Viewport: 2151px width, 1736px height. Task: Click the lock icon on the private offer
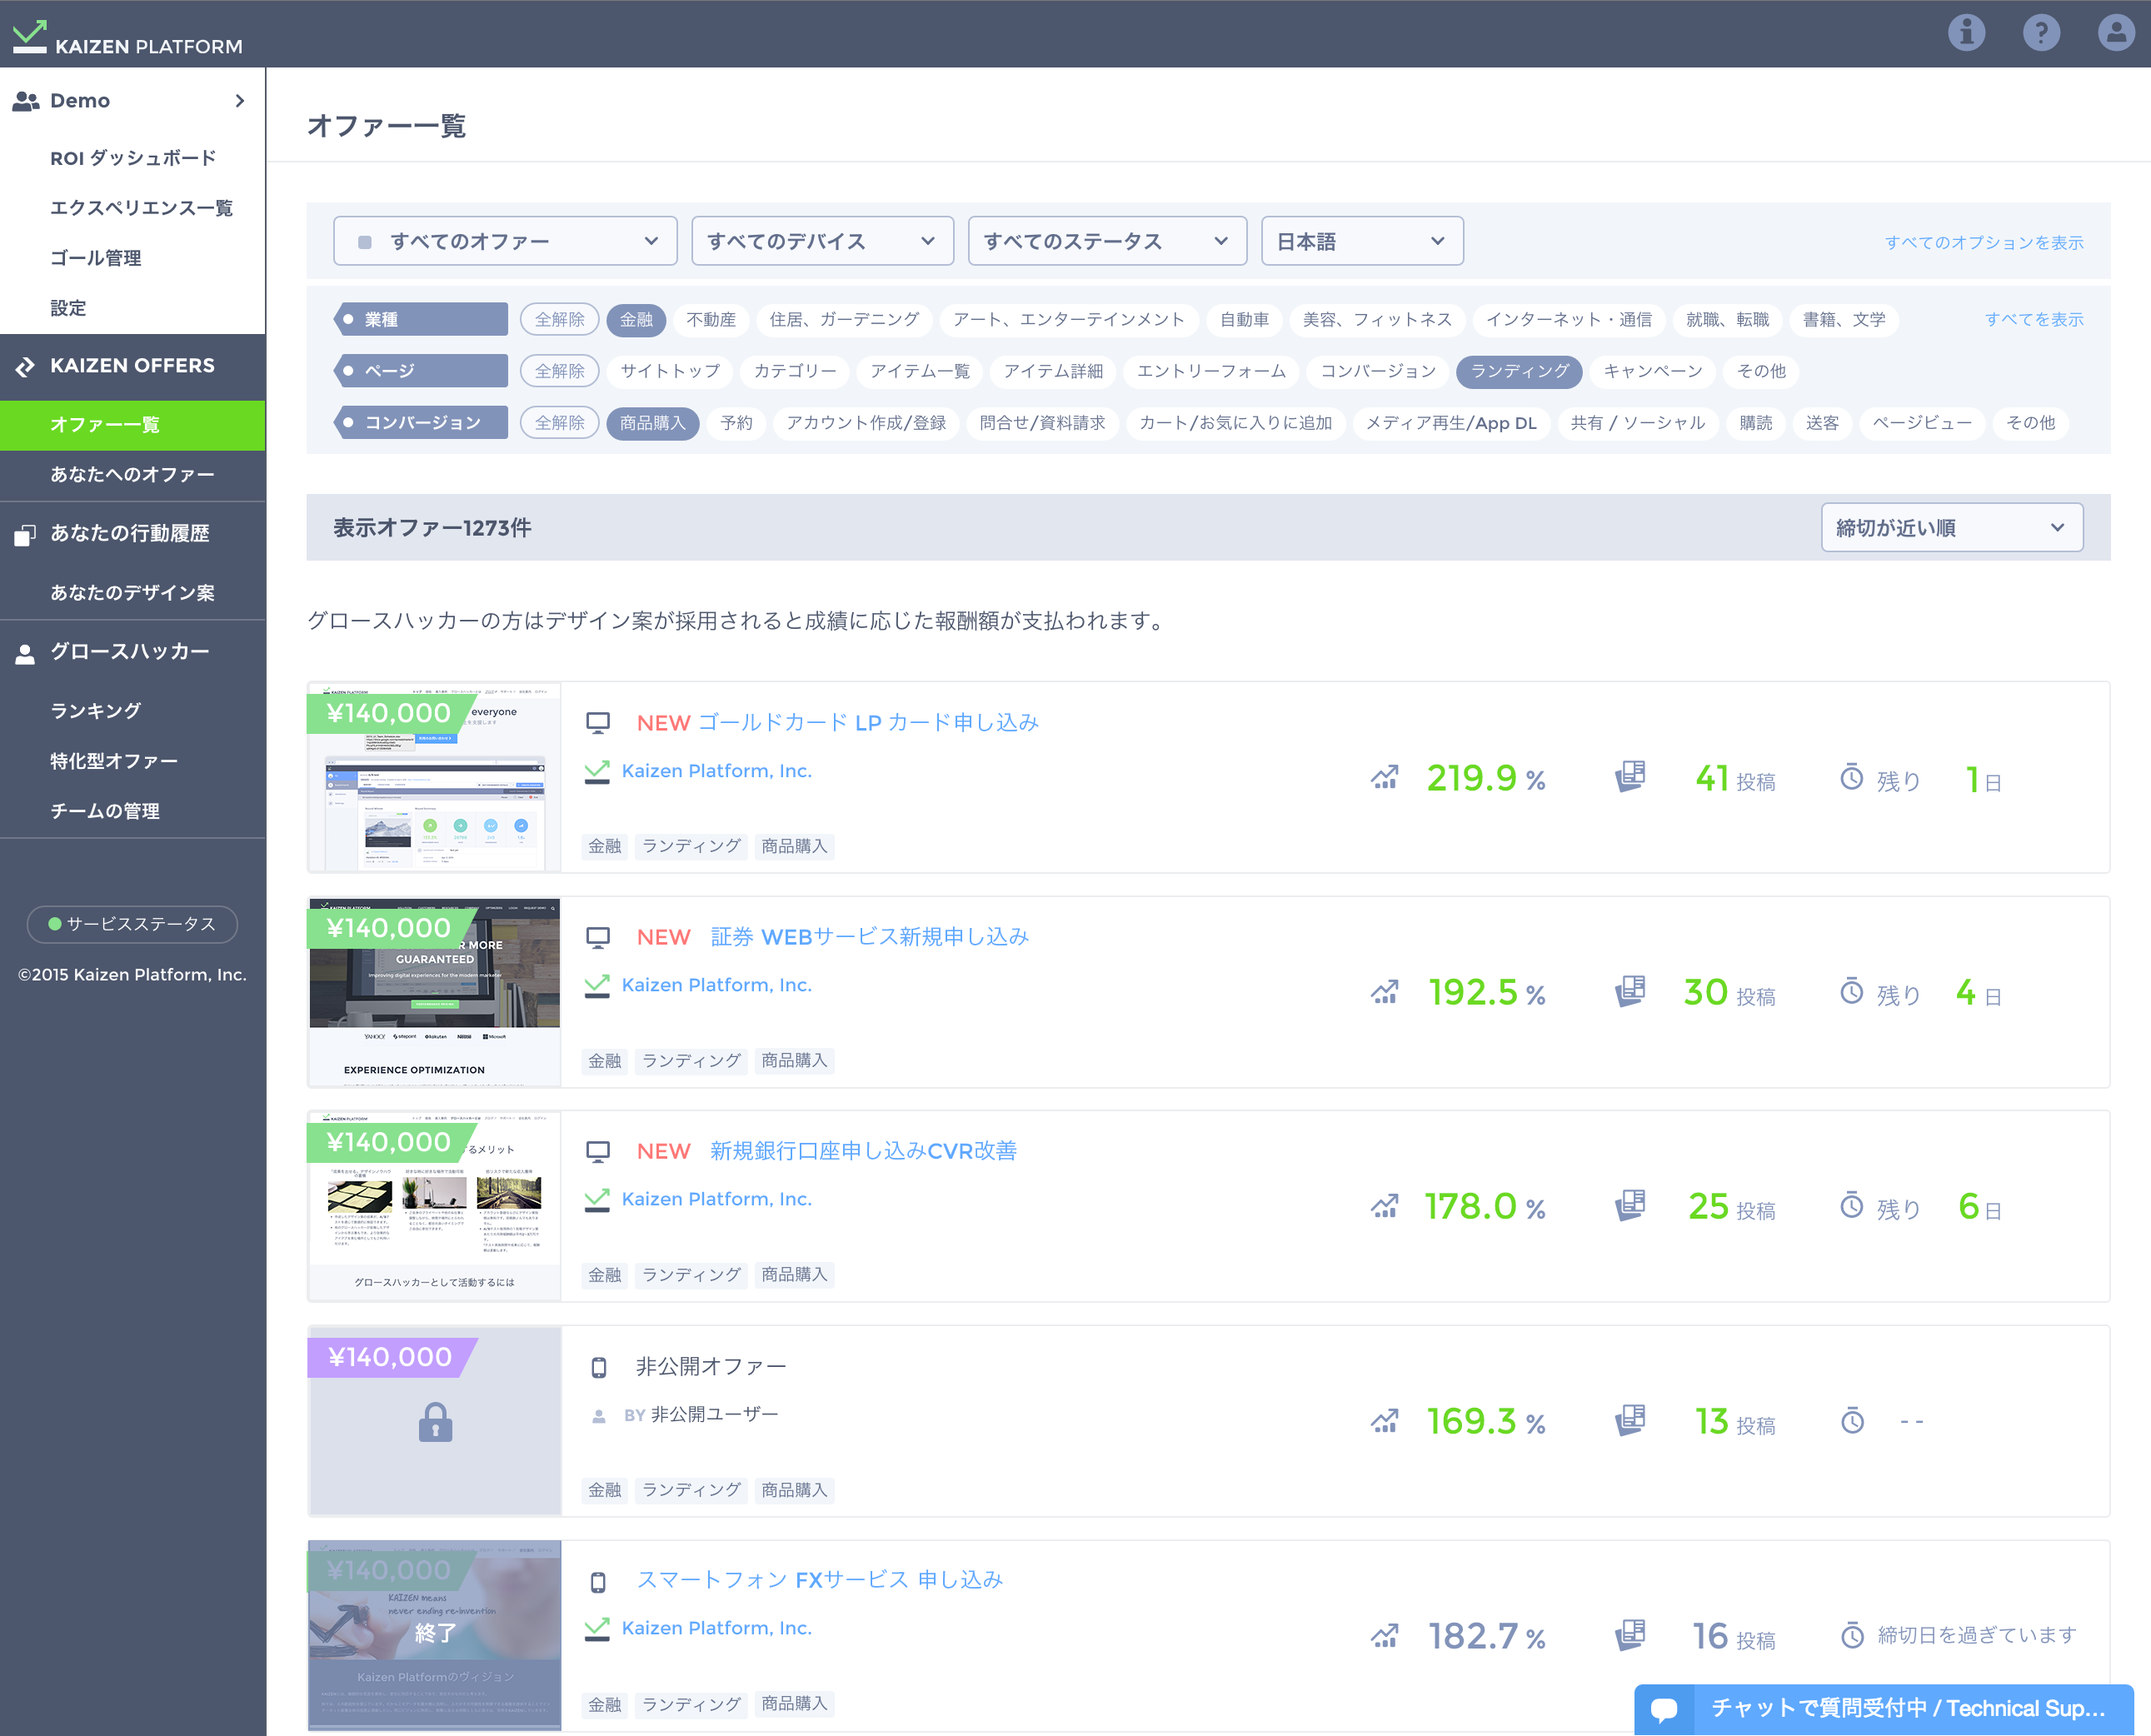(x=435, y=1422)
